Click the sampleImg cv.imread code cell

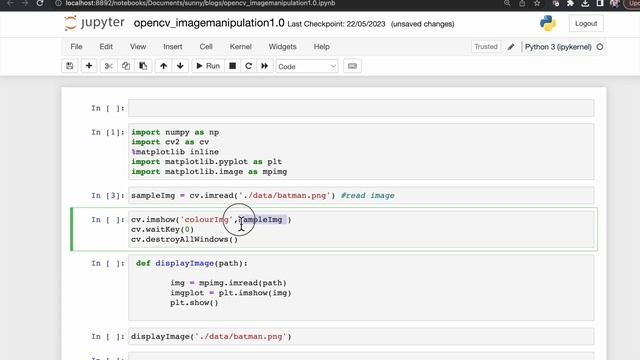[x=361, y=196]
